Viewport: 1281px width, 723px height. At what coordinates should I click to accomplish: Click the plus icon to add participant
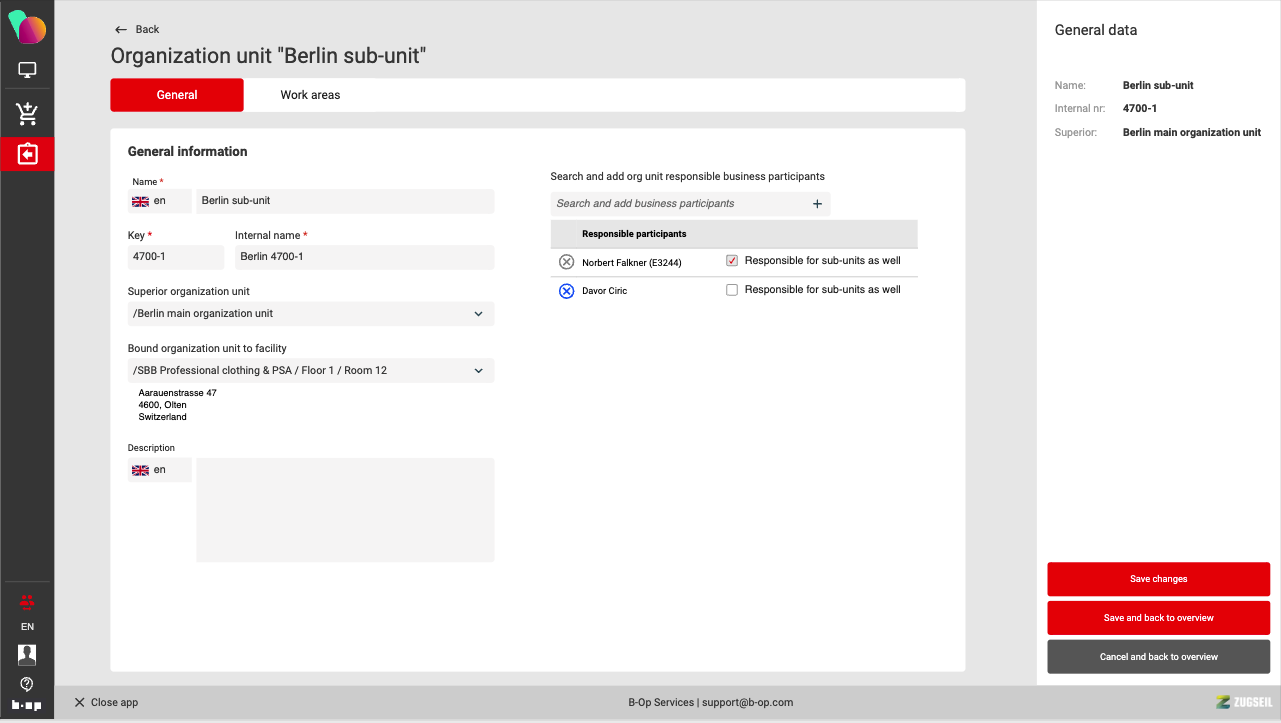(x=817, y=204)
